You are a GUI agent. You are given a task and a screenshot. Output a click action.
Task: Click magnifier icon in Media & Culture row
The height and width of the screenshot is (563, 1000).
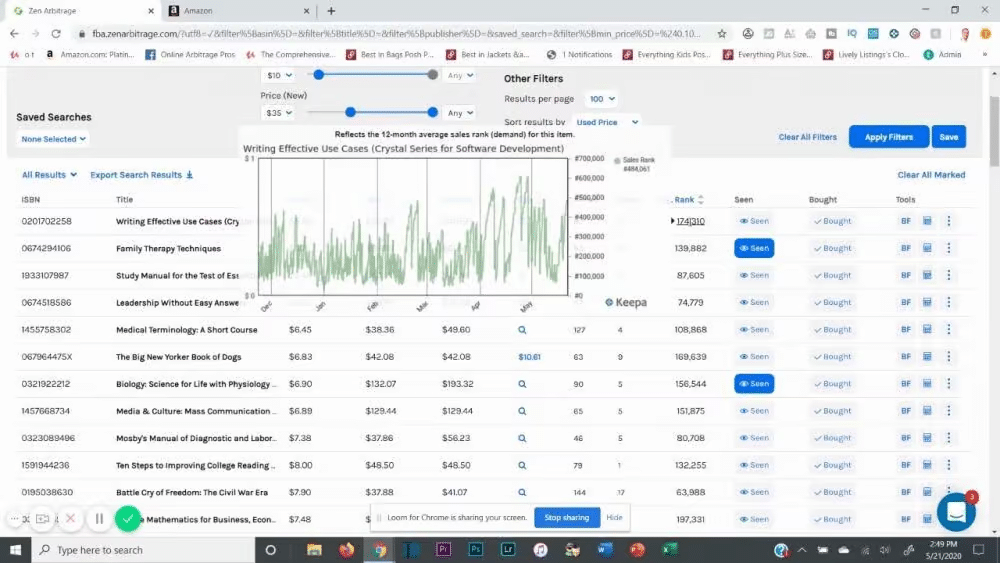click(522, 411)
